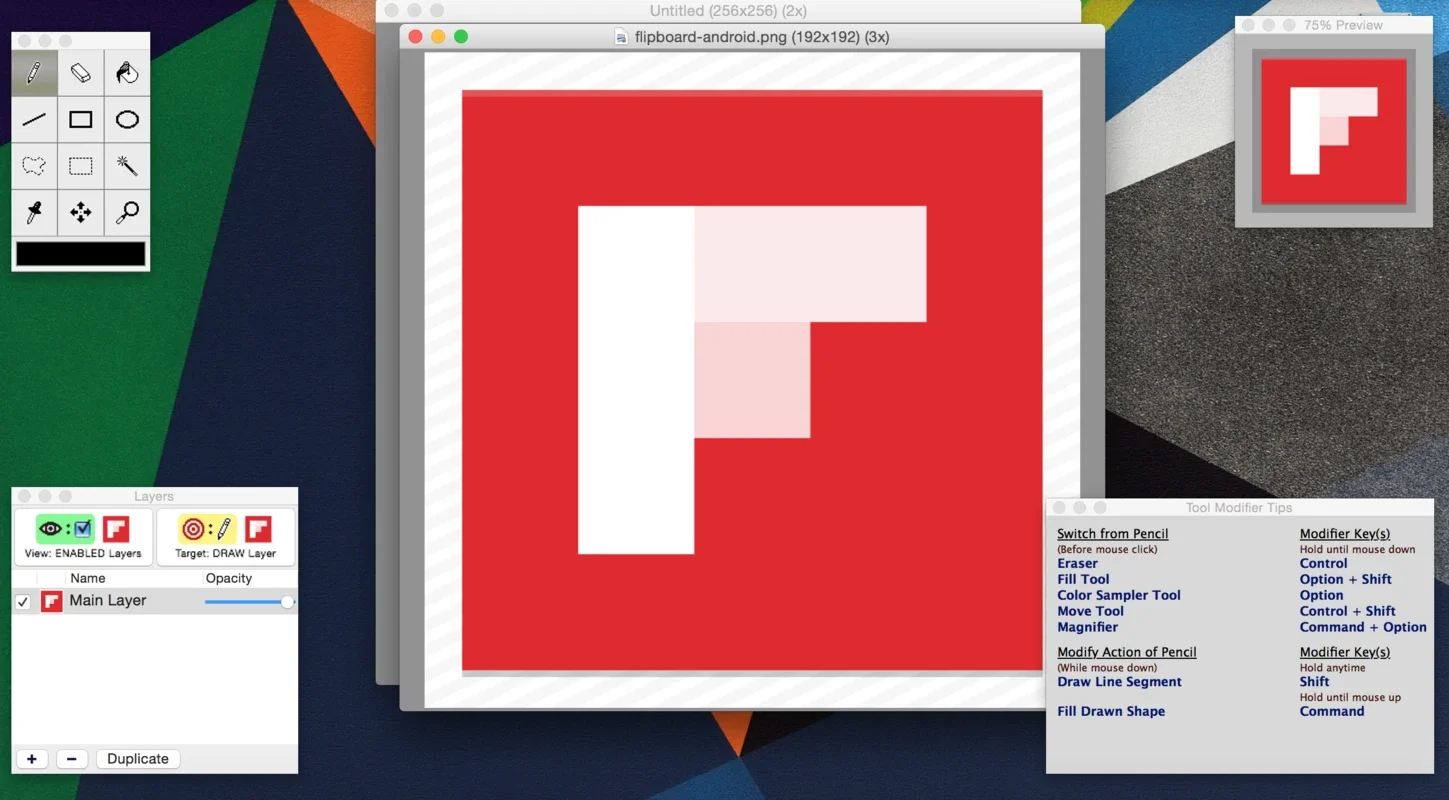Image resolution: width=1449 pixels, height=800 pixels.
Task: Click the Opacity column header in Layers
Action: 229,578
